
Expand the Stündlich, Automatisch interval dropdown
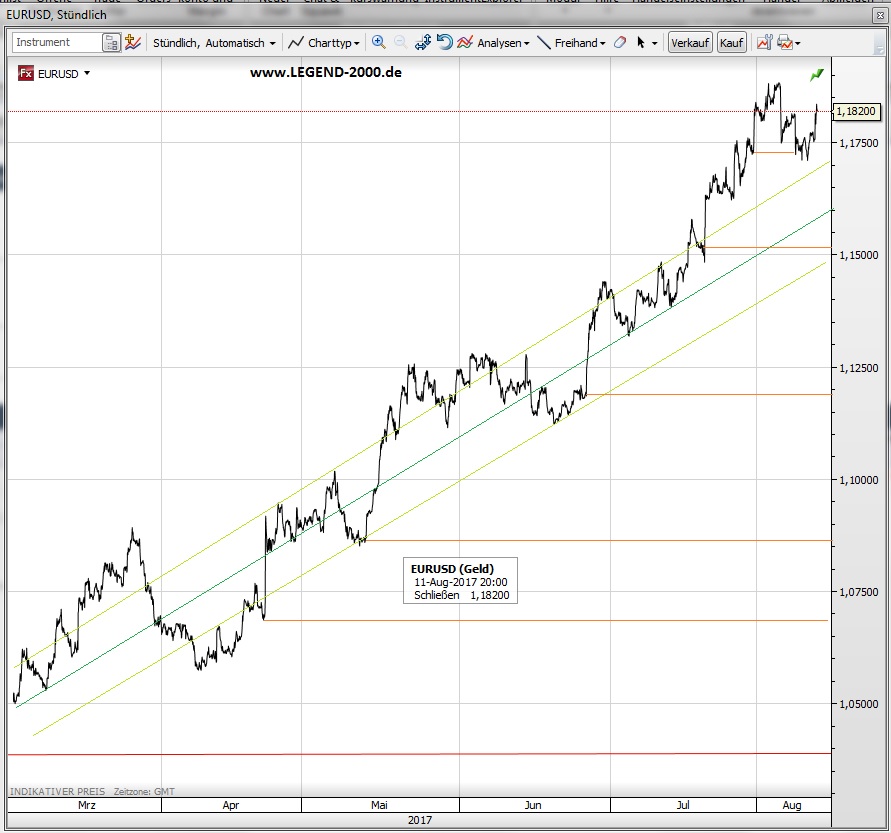214,43
